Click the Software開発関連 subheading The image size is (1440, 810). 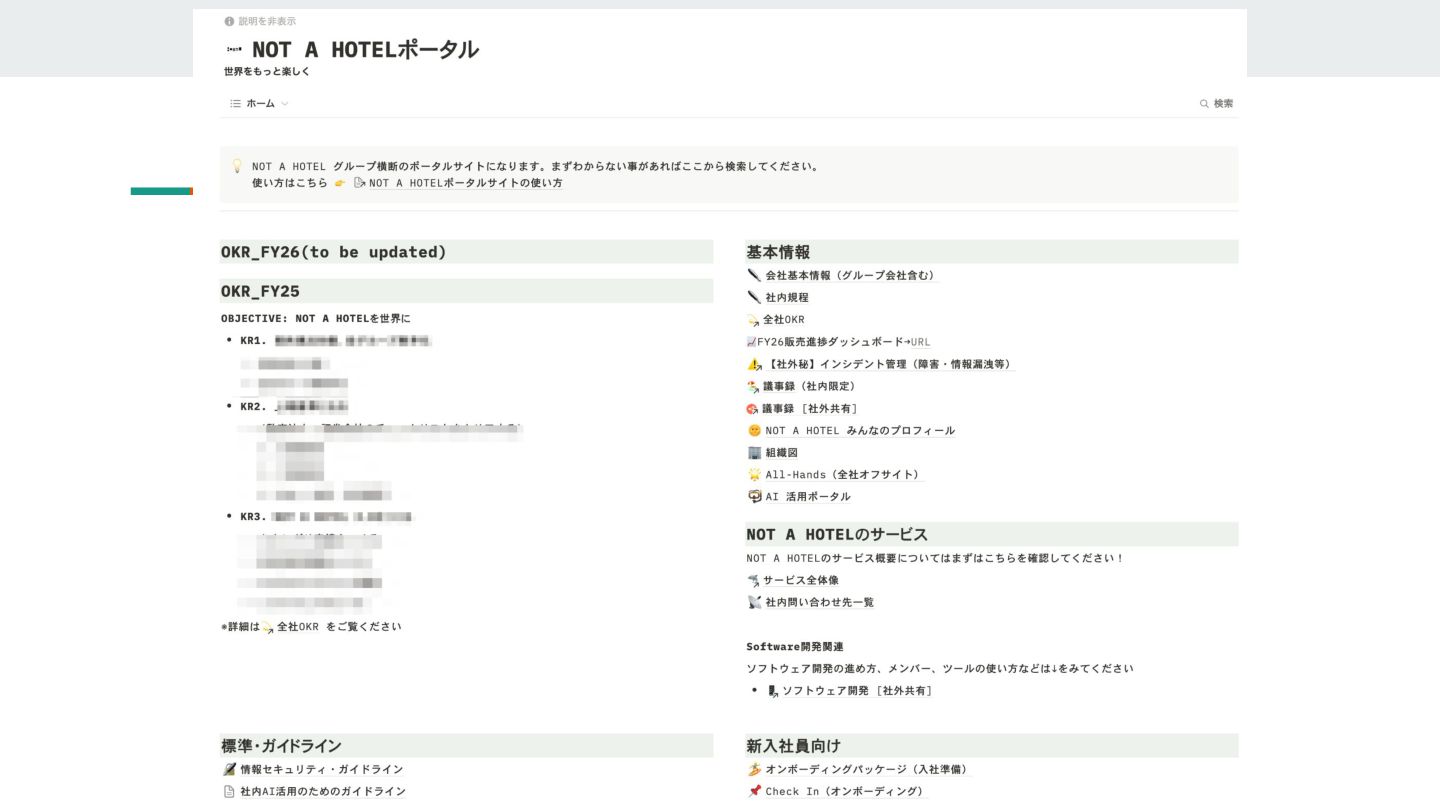point(795,647)
